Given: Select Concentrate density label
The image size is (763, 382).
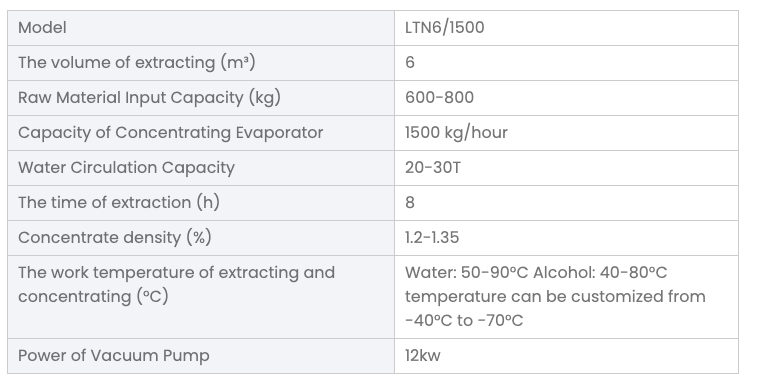Looking at the screenshot, I should (114, 238).
